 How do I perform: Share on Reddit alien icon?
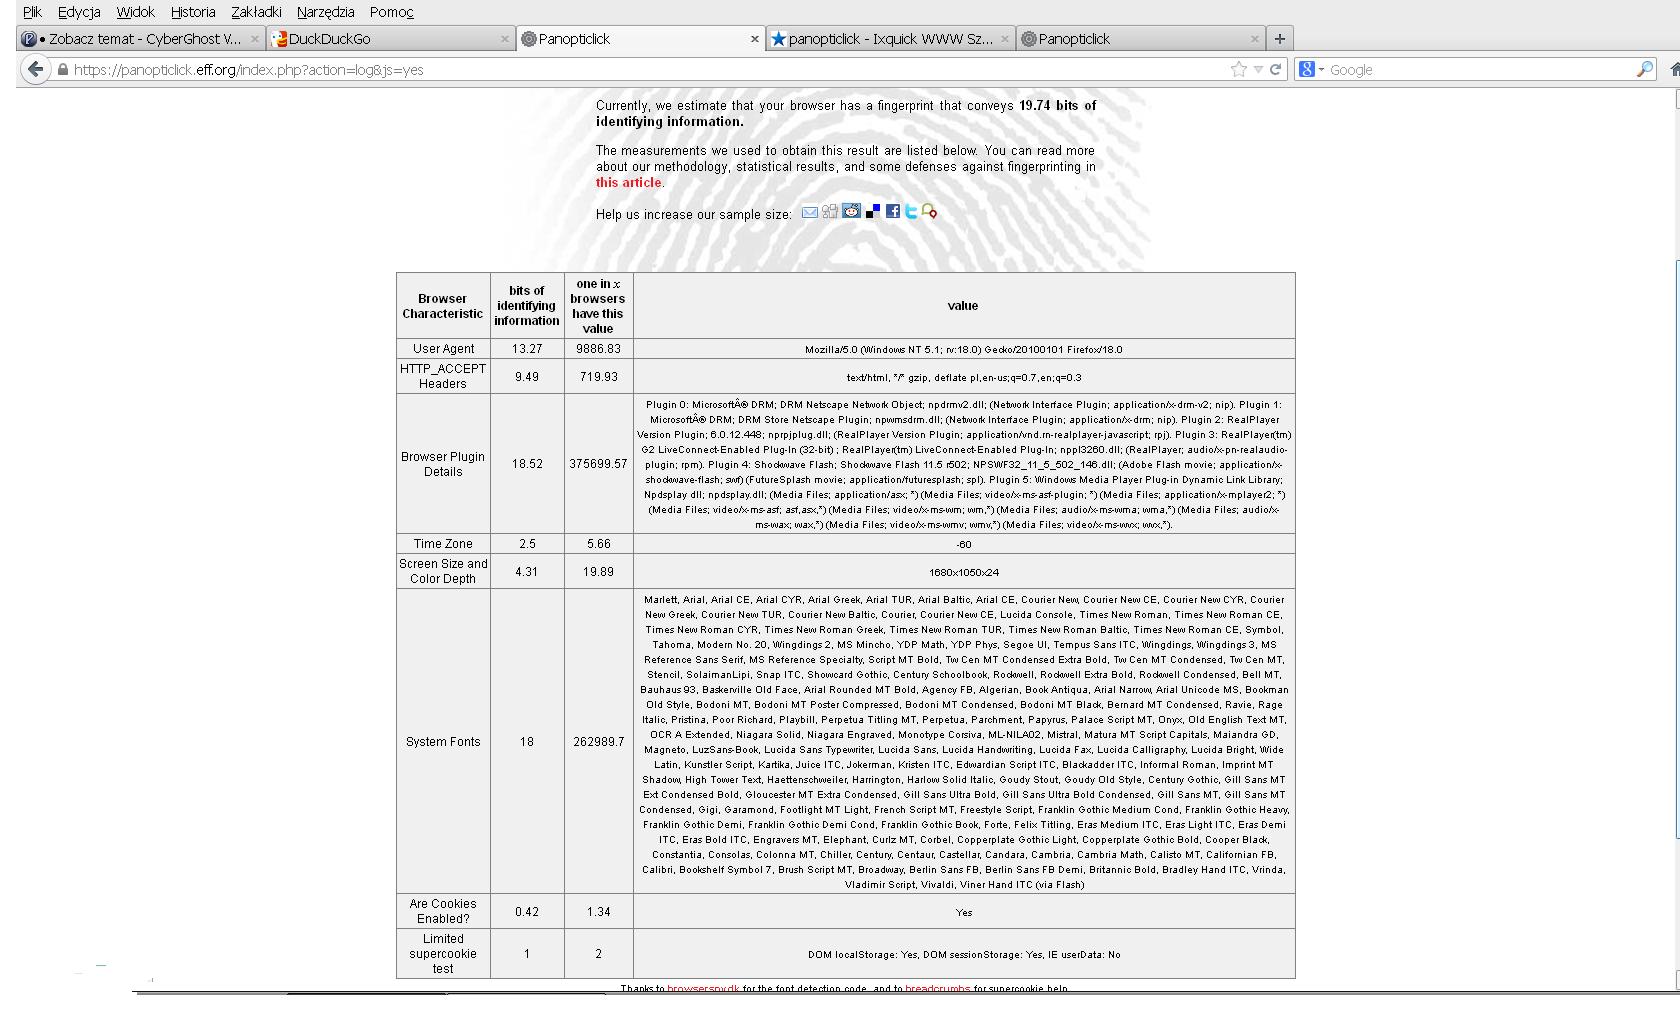(x=851, y=211)
